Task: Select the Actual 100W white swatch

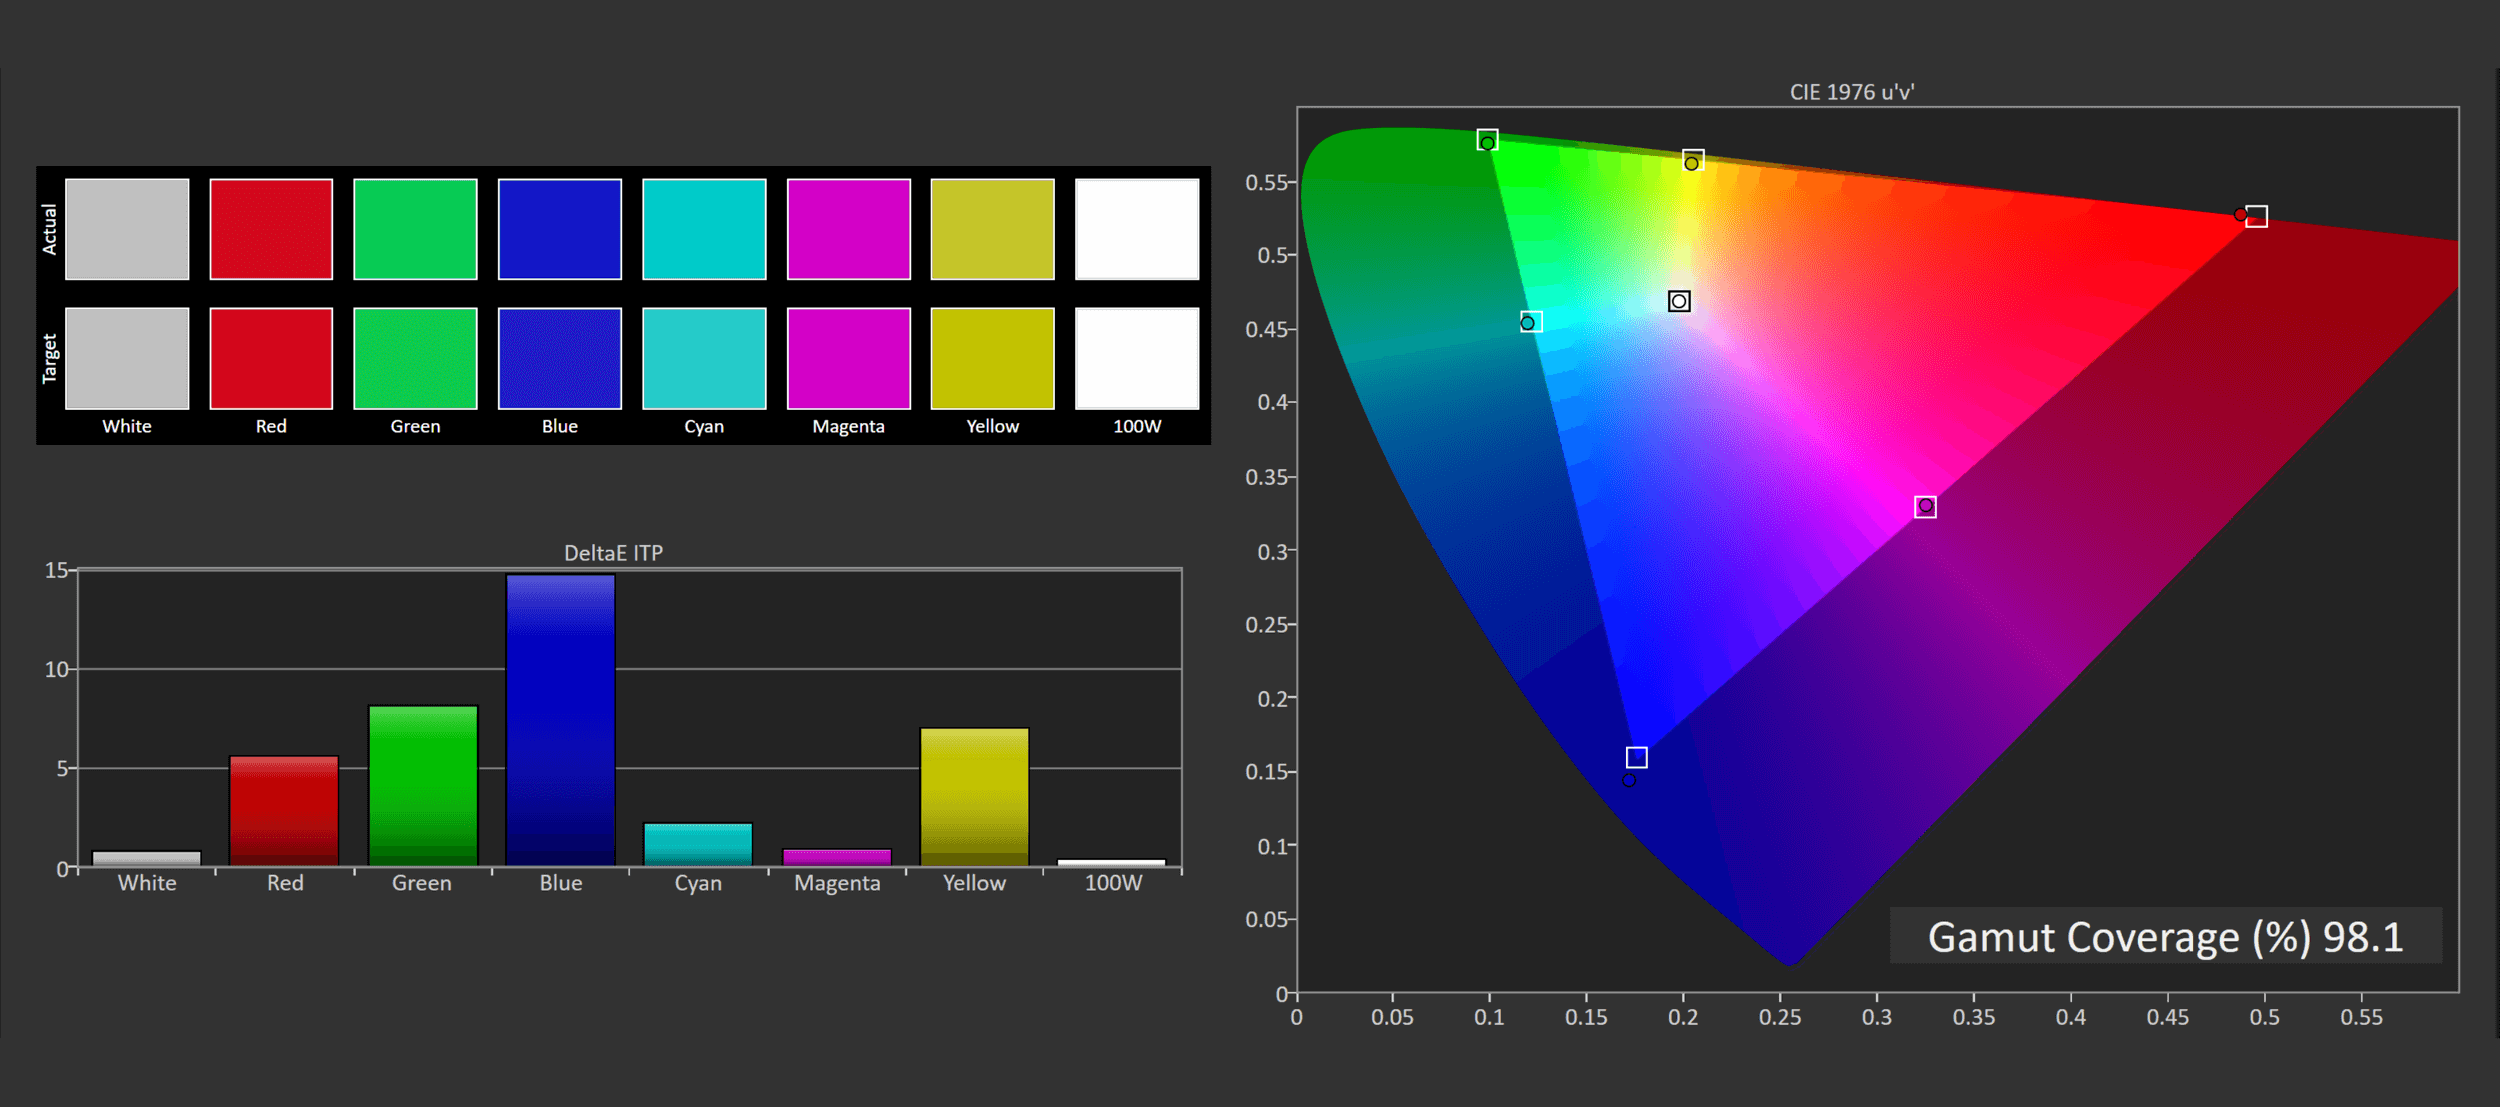Action: [x=1136, y=229]
